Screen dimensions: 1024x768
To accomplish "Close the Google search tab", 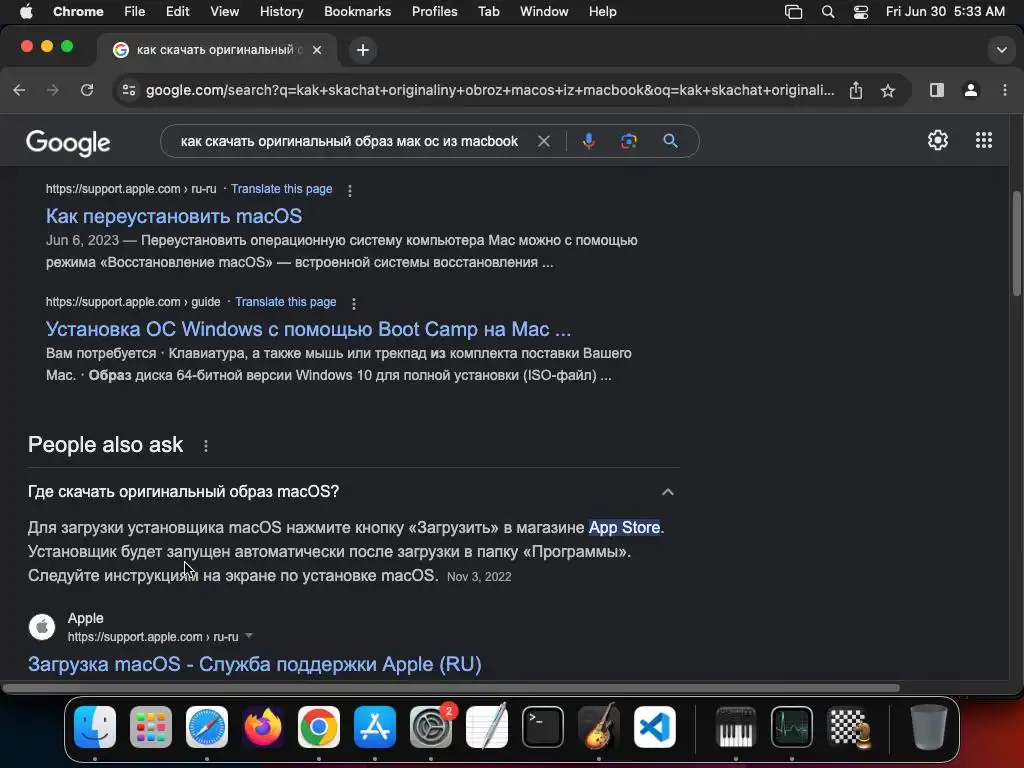I will click(317, 50).
